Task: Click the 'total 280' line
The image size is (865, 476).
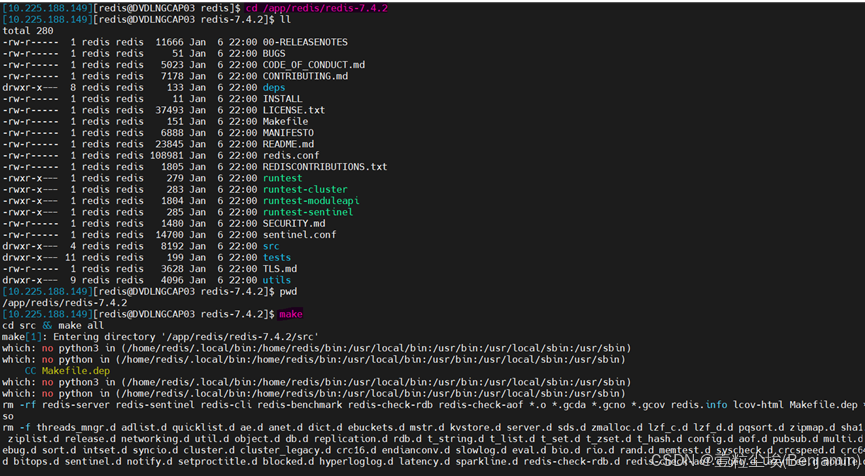Action: click(x=28, y=31)
